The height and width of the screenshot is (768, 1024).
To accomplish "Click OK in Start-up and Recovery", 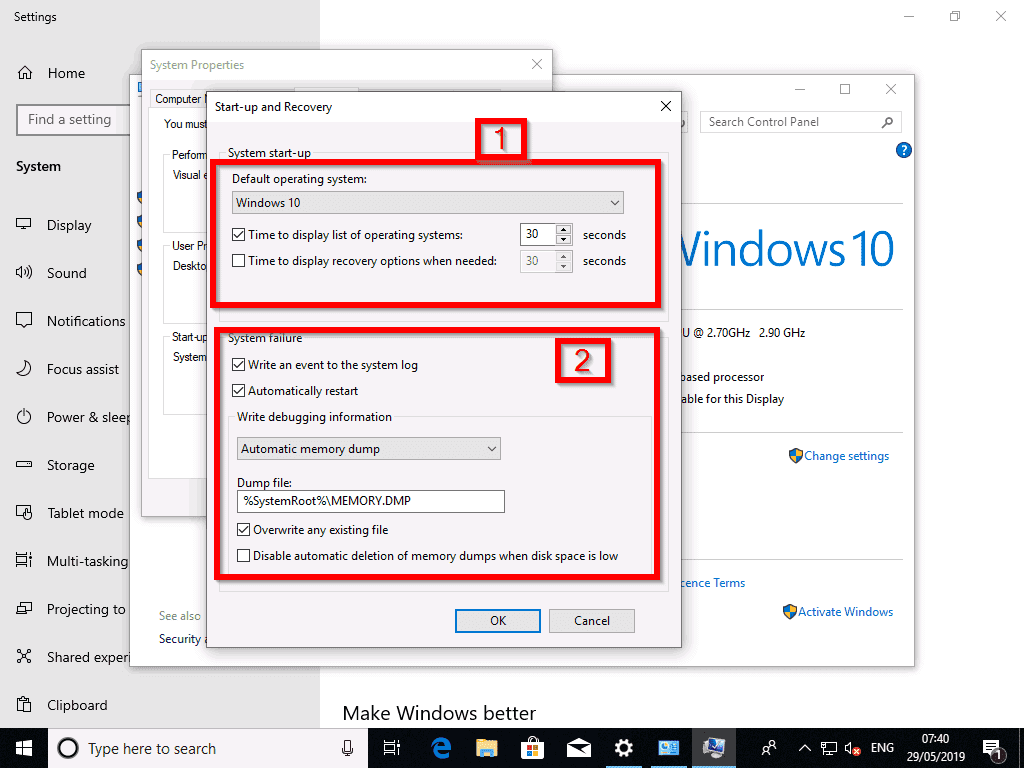I will 497,620.
